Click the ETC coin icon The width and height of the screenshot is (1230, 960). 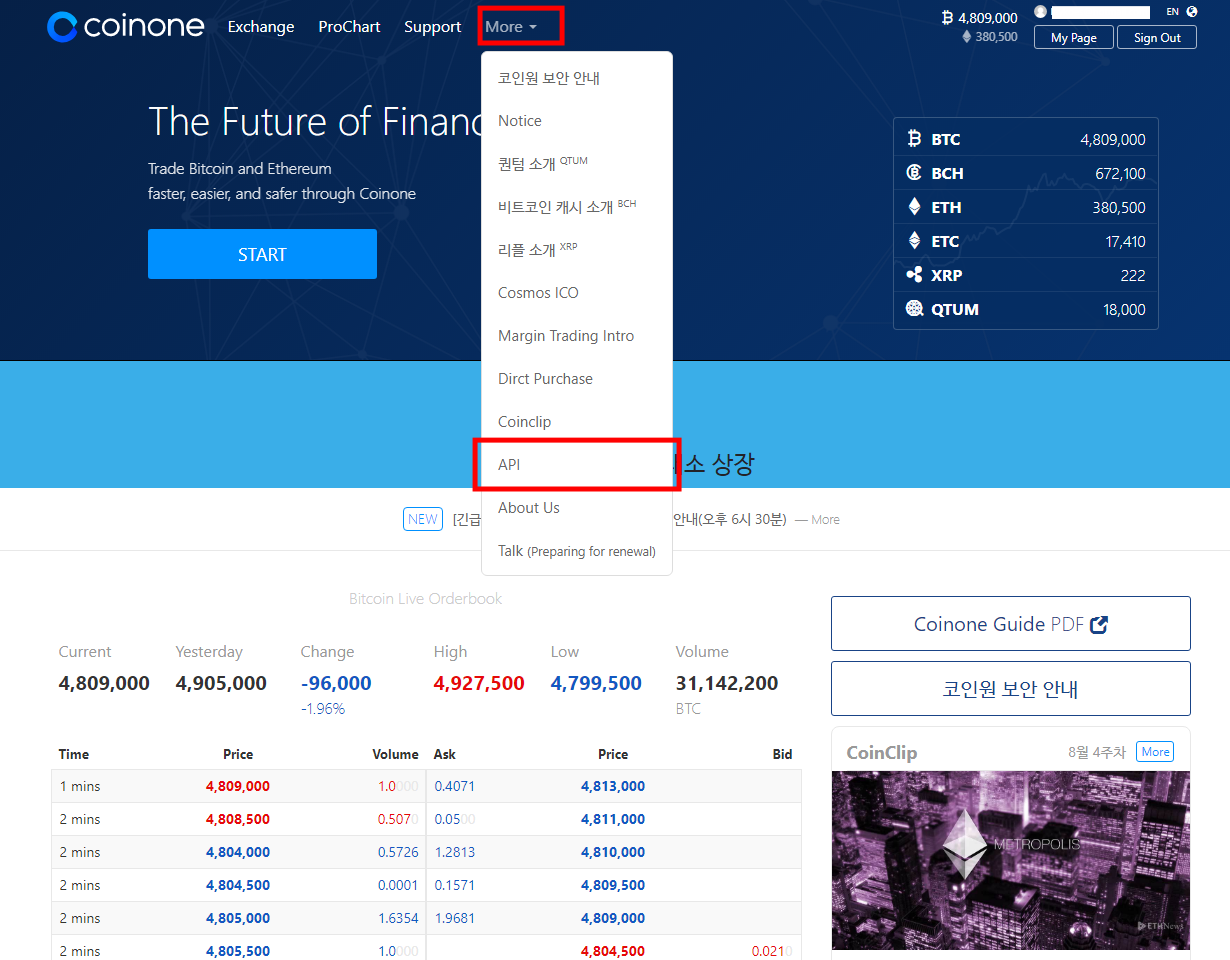(x=913, y=240)
